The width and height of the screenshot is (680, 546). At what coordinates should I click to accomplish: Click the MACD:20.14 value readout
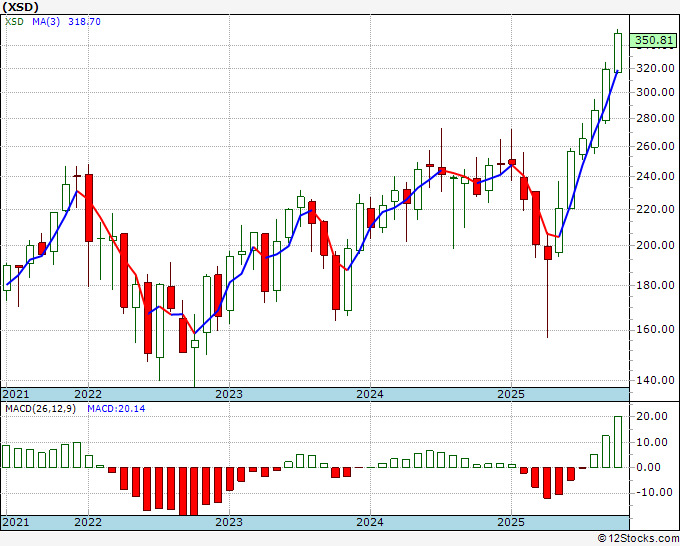[x=116, y=409]
